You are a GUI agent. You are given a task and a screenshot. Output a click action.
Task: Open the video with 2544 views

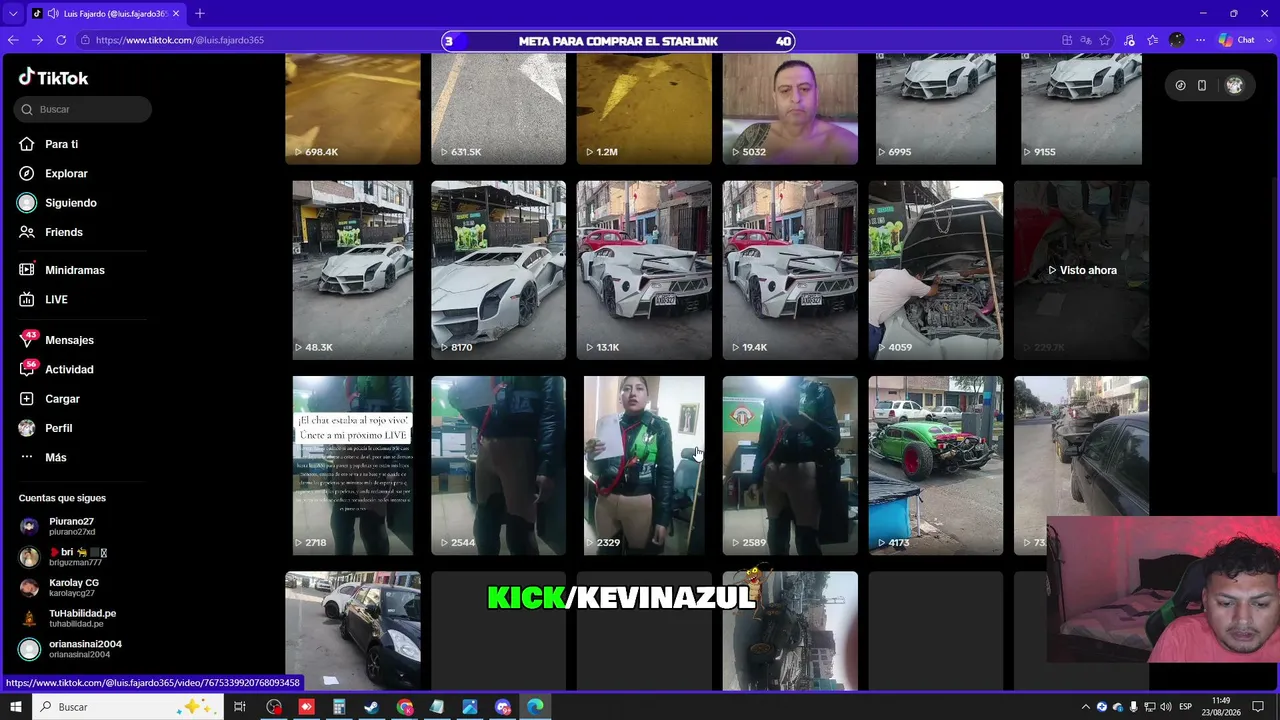pyautogui.click(x=498, y=465)
